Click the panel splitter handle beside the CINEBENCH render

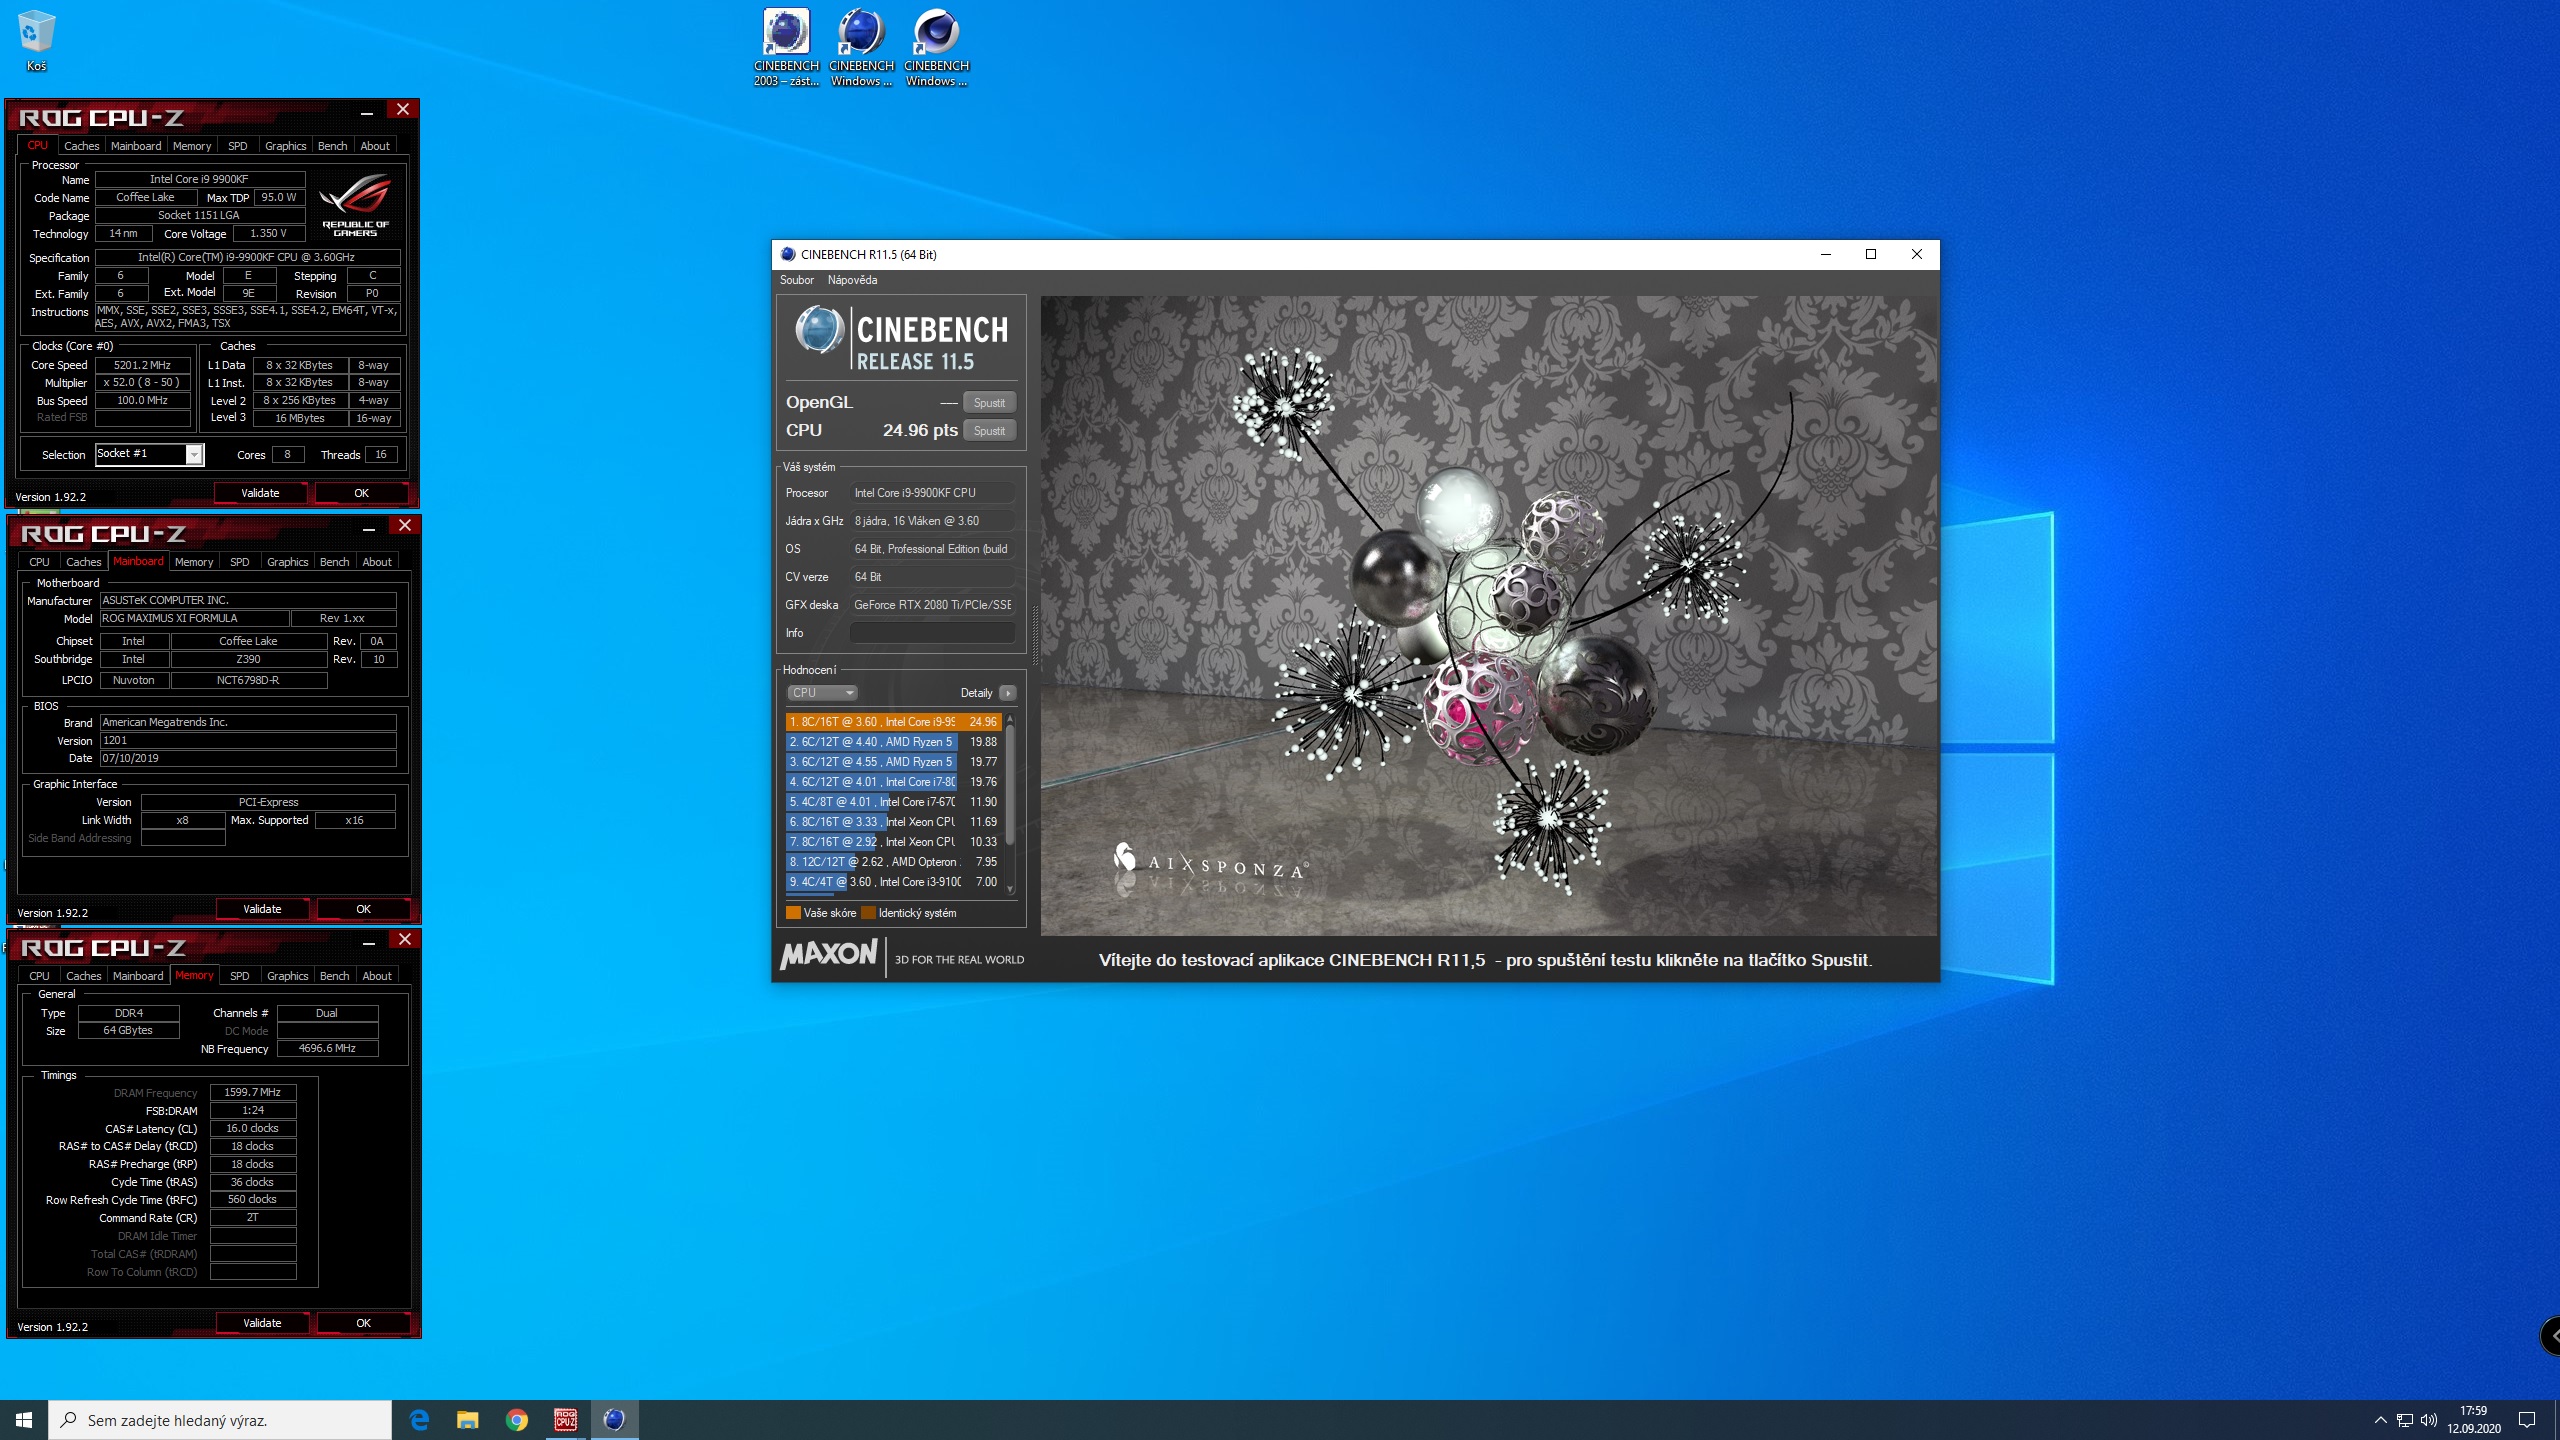coord(1034,635)
